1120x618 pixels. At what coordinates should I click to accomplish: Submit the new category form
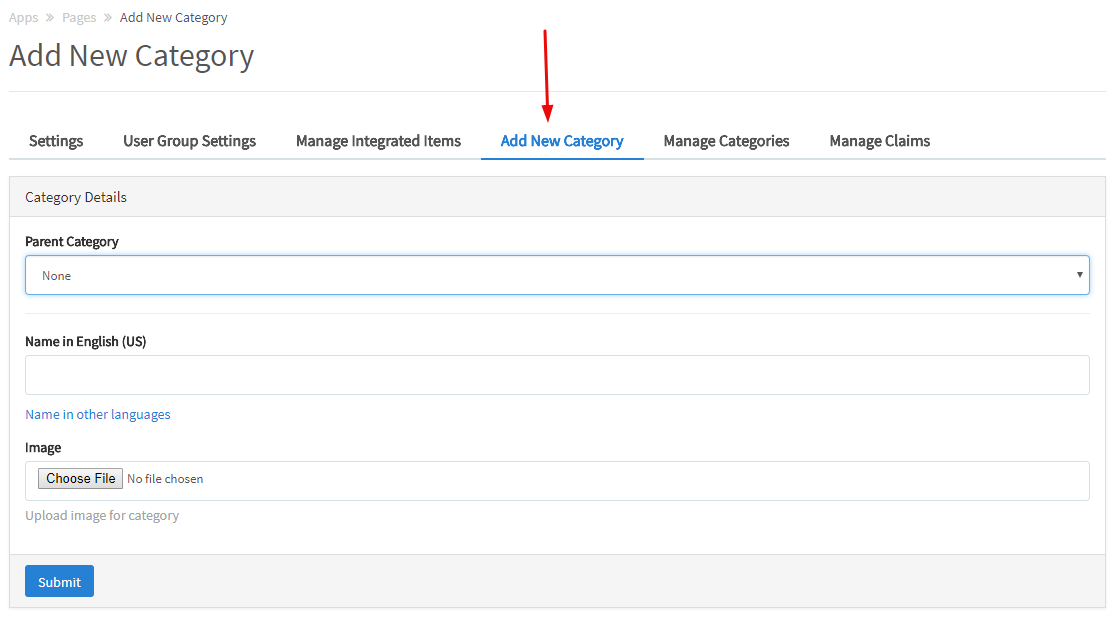[x=59, y=581]
